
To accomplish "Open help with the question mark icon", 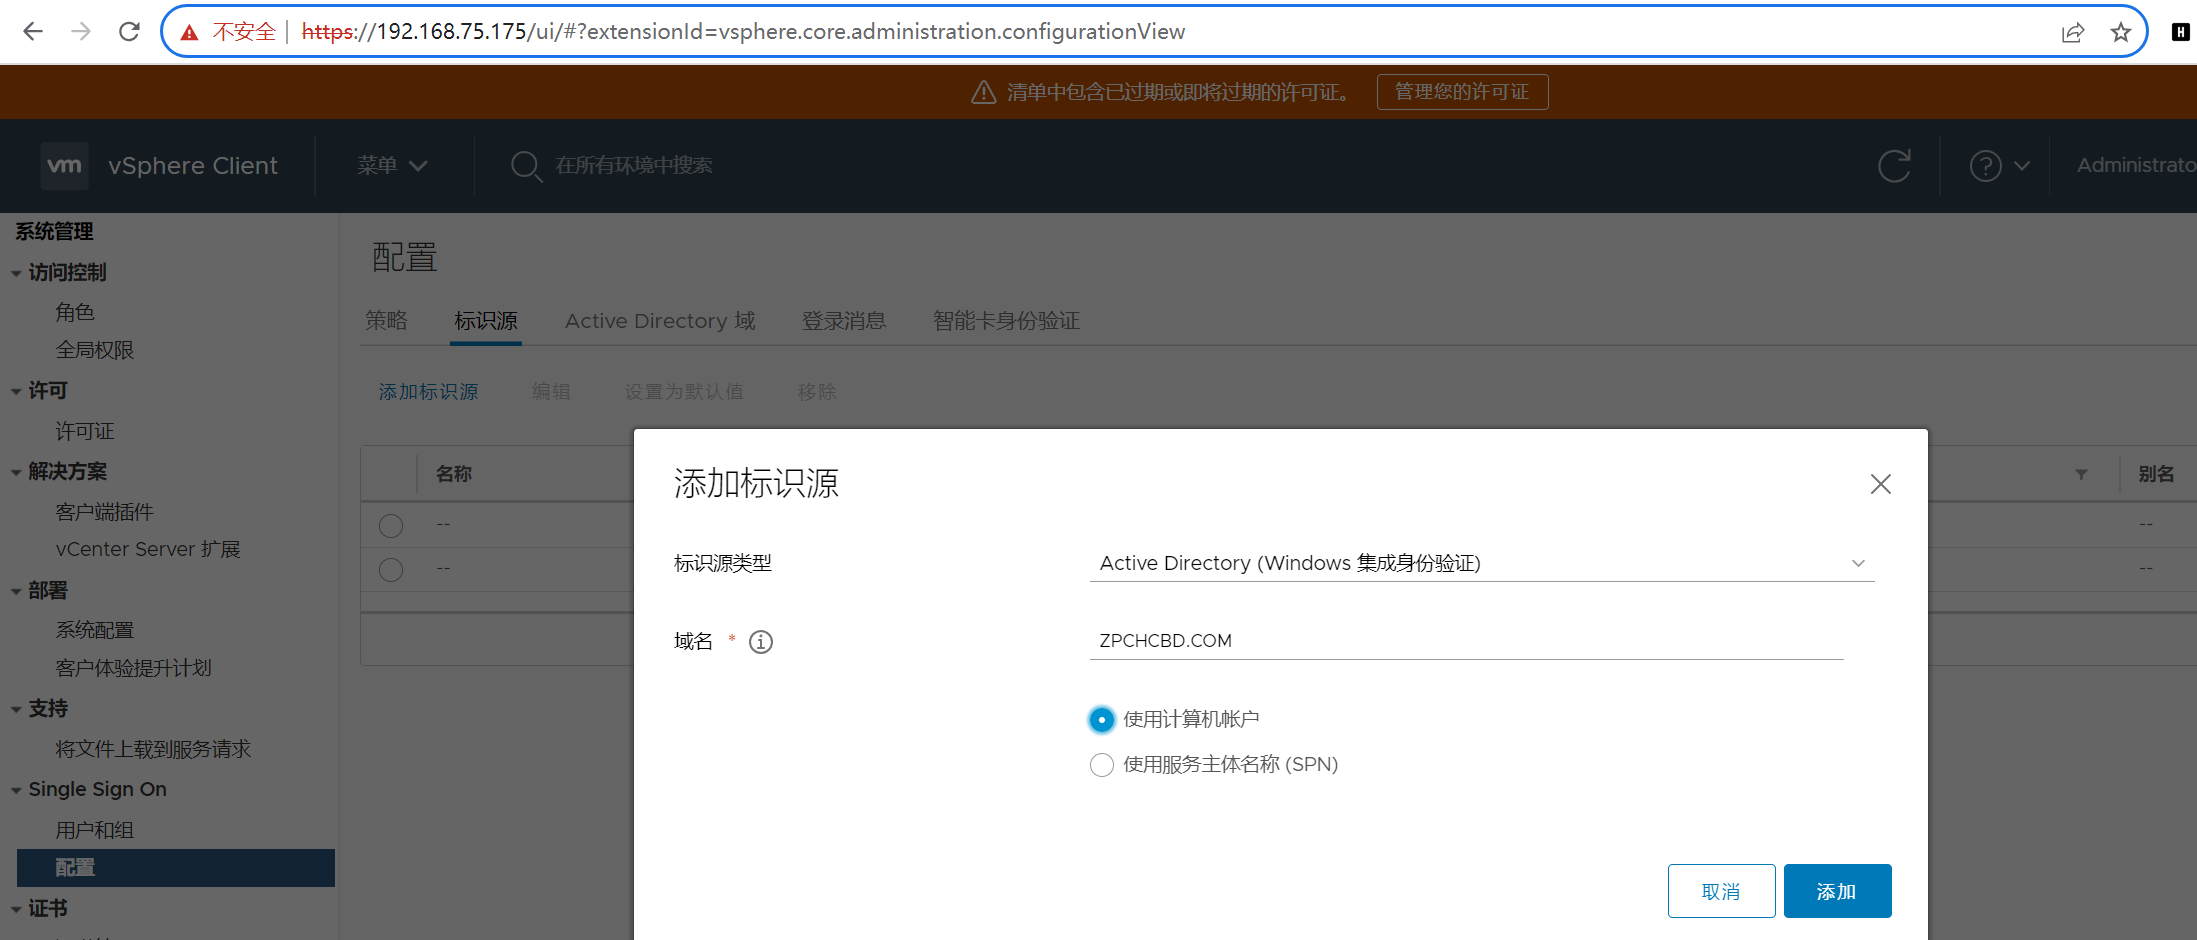I will click(1985, 166).
